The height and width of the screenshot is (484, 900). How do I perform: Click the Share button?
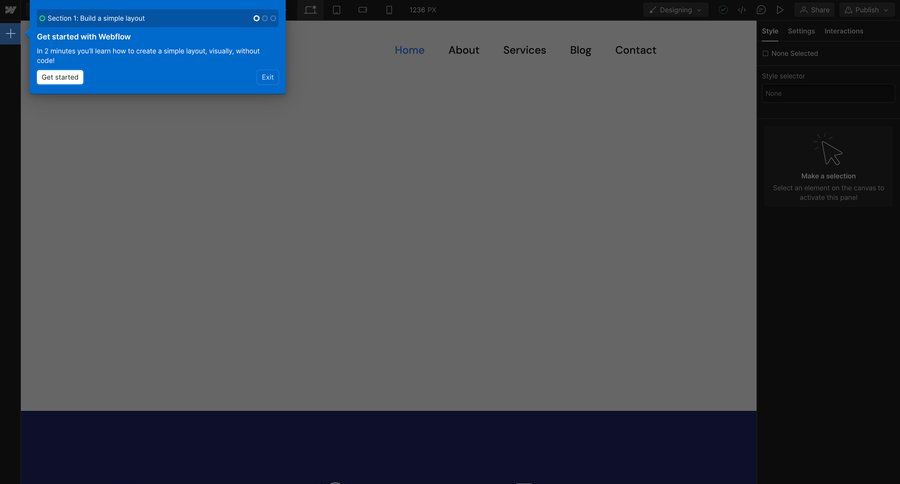tap(814, 10)
